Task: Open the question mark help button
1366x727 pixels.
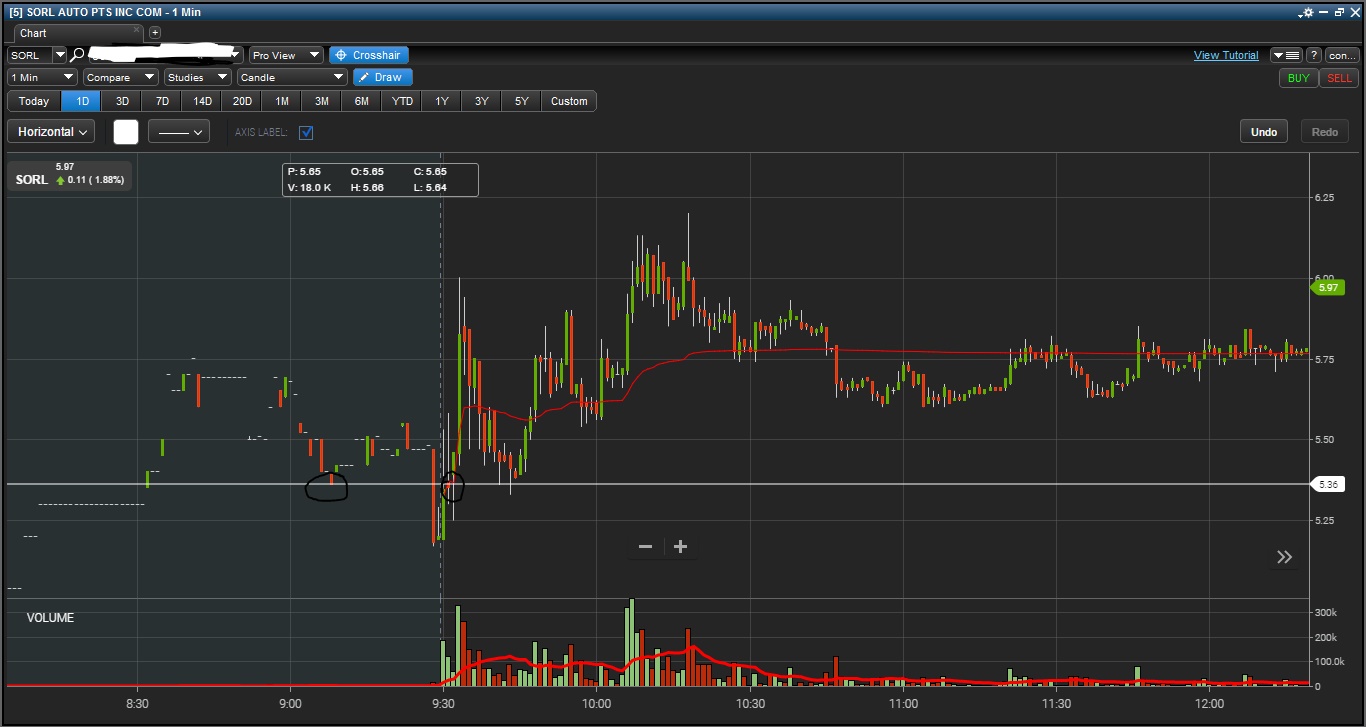Action: coord(1314,55)
